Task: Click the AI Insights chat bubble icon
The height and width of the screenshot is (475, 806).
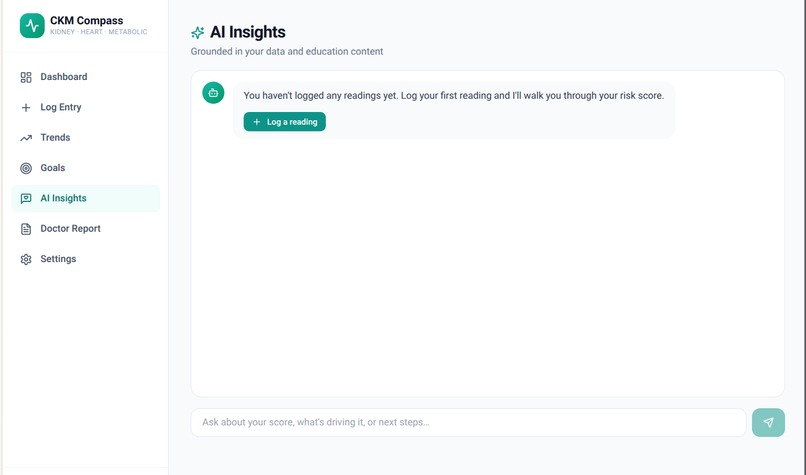Action: [x=26, y=198]
